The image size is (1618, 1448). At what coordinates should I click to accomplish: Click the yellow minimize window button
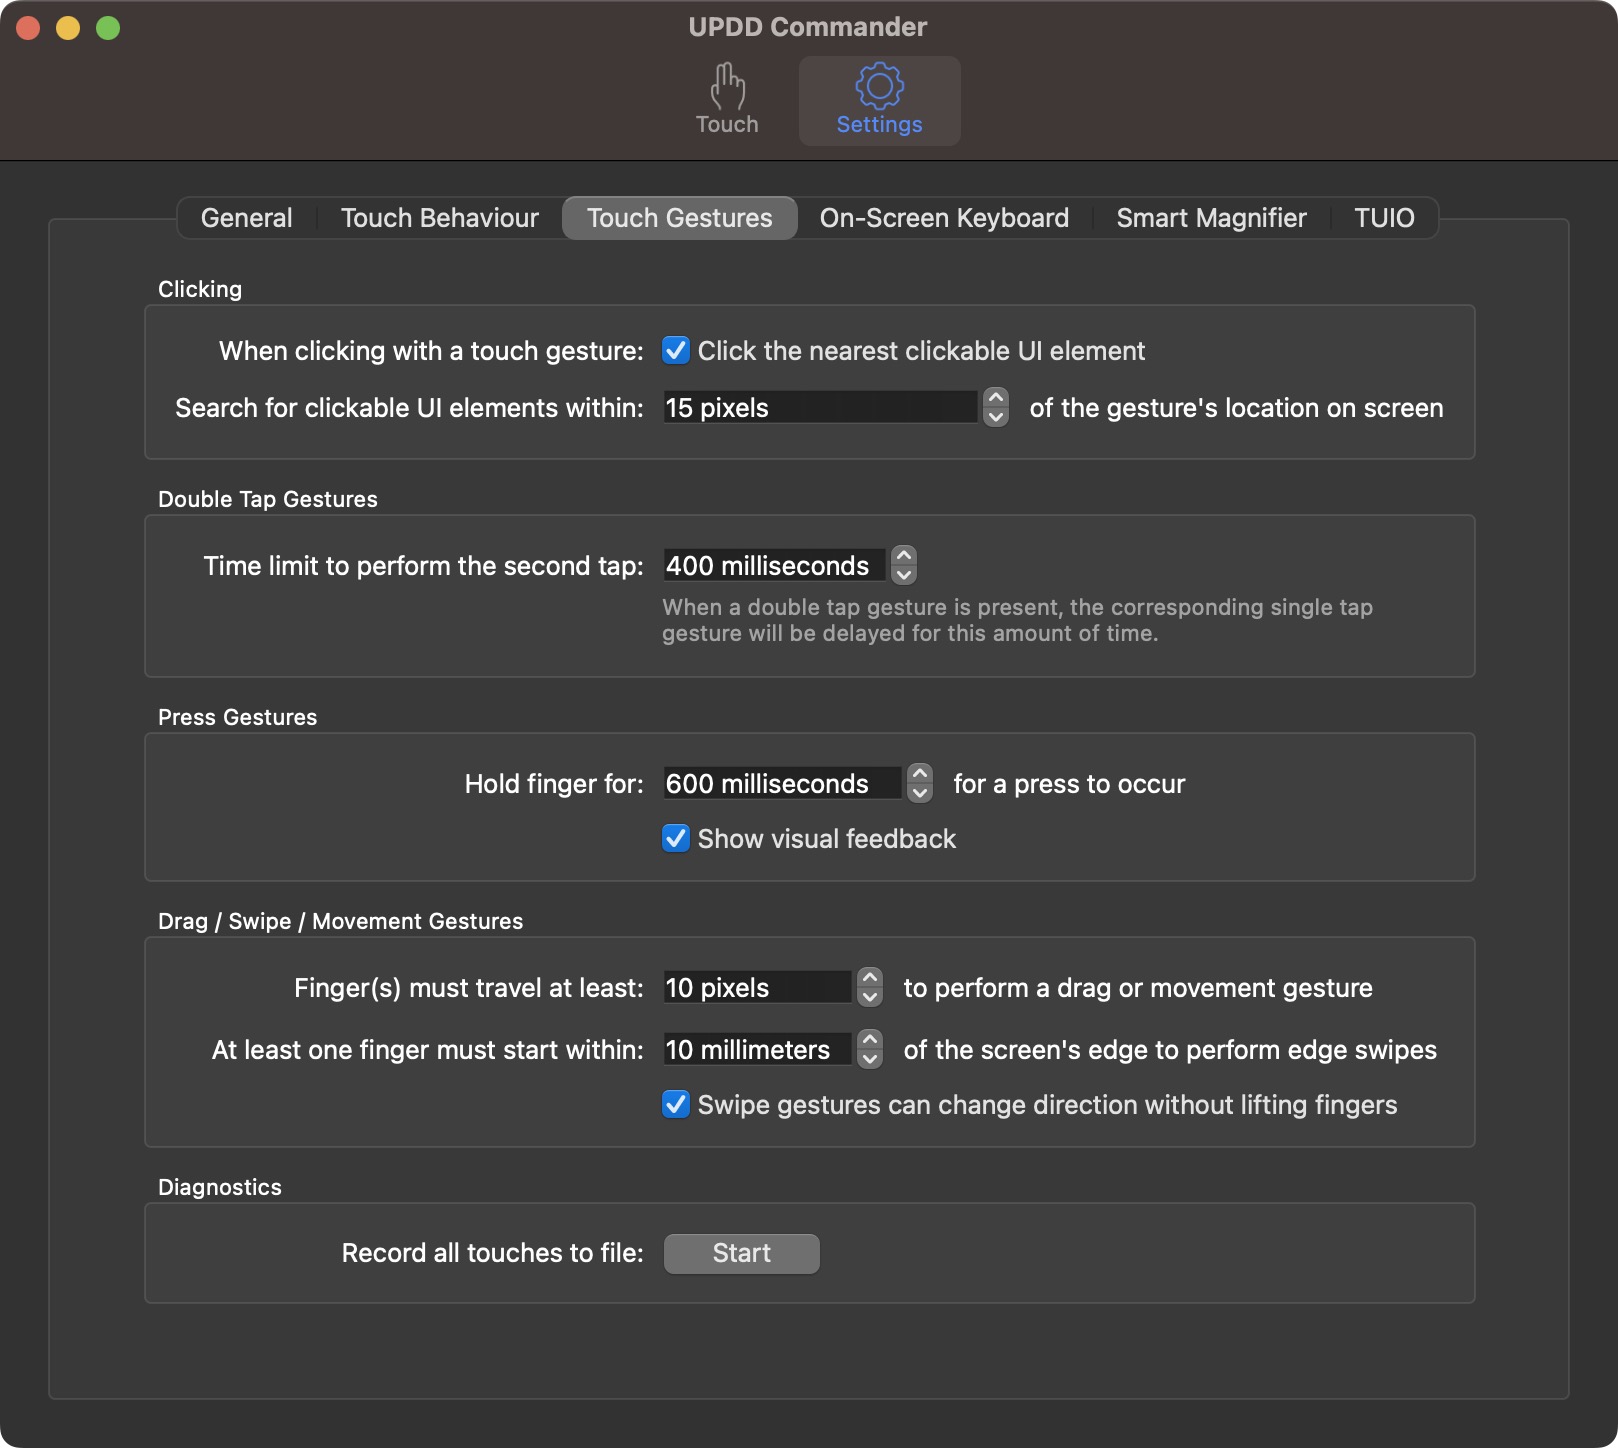point(68,28)
